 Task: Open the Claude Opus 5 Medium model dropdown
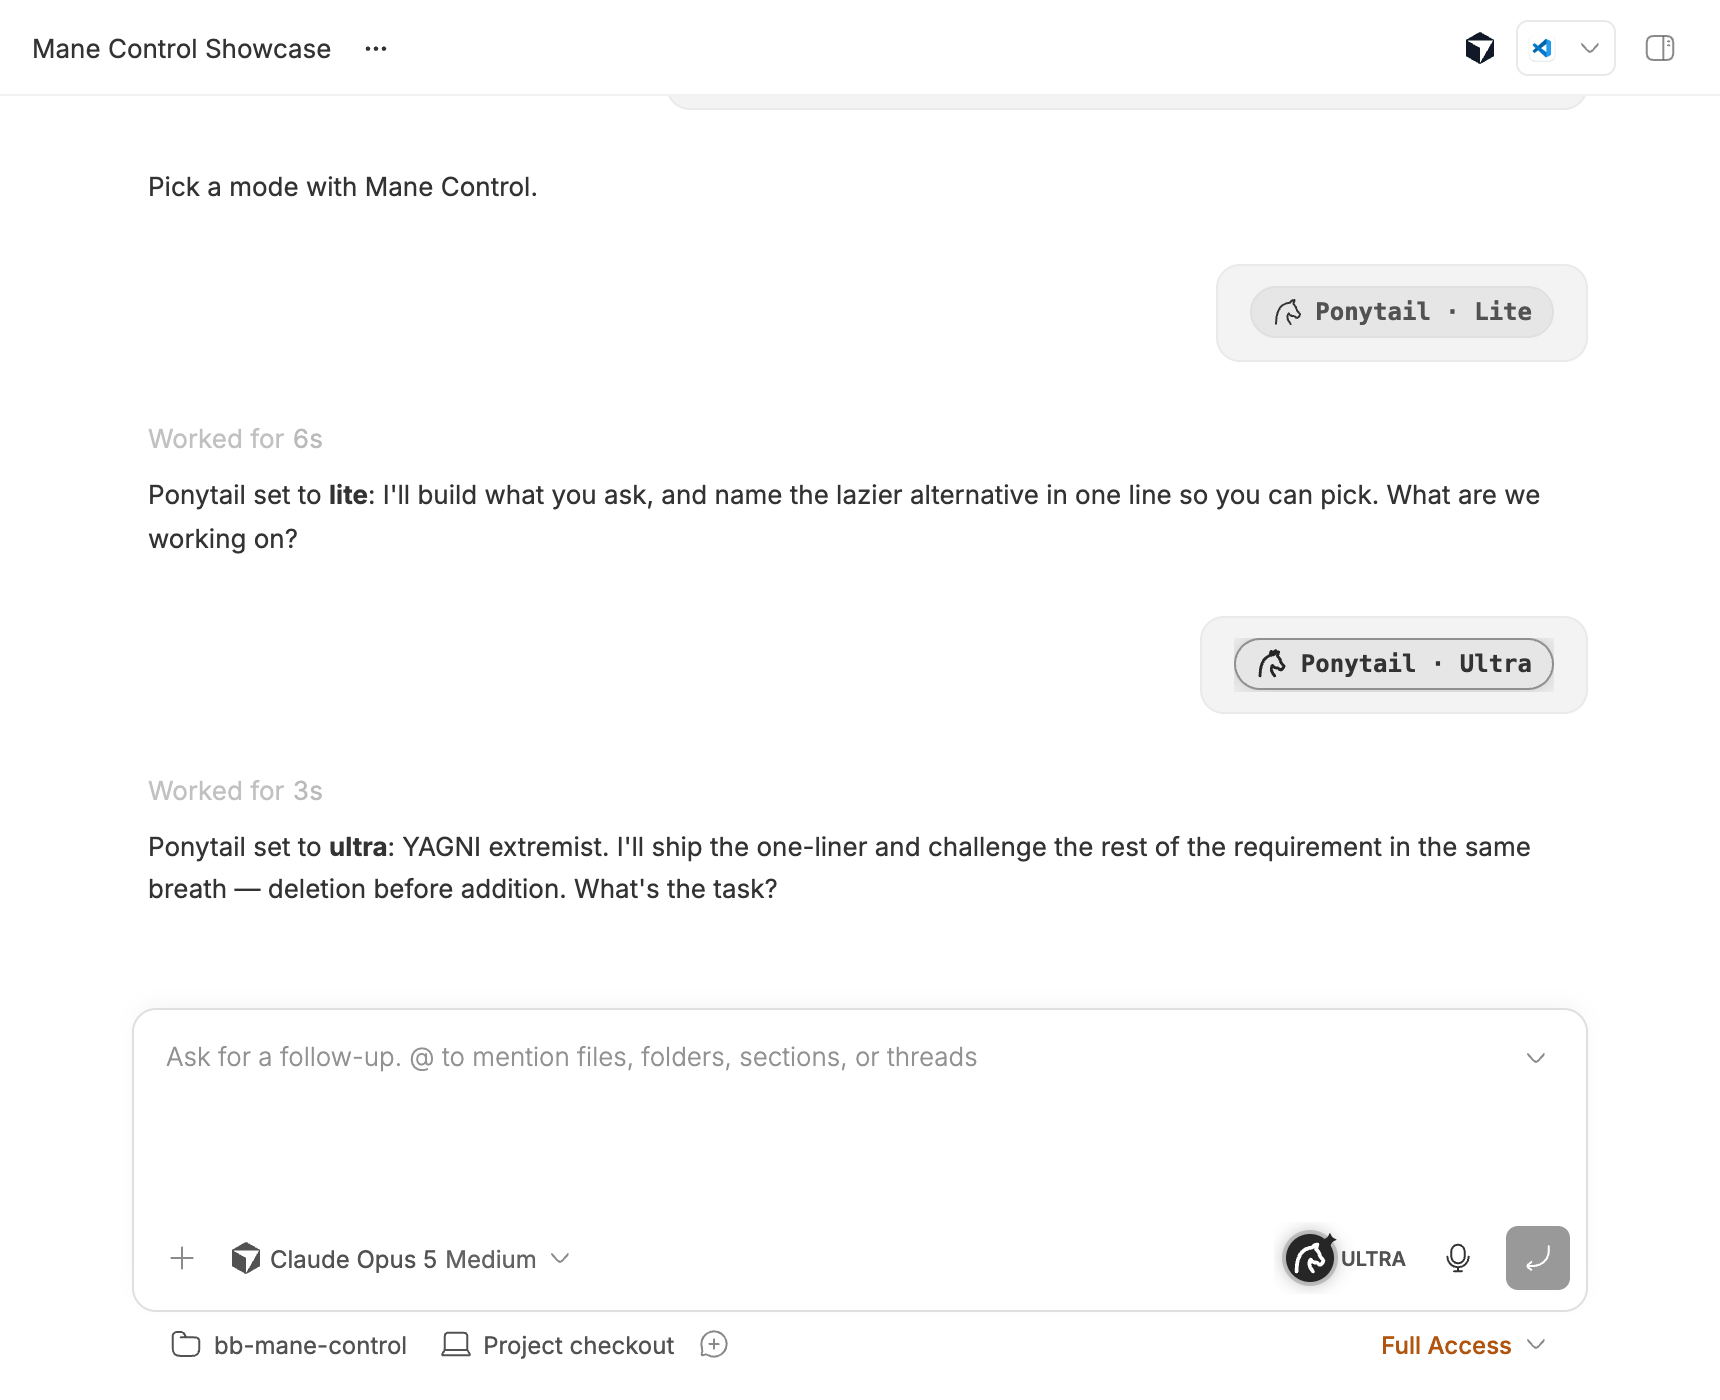pos(400,1259)
